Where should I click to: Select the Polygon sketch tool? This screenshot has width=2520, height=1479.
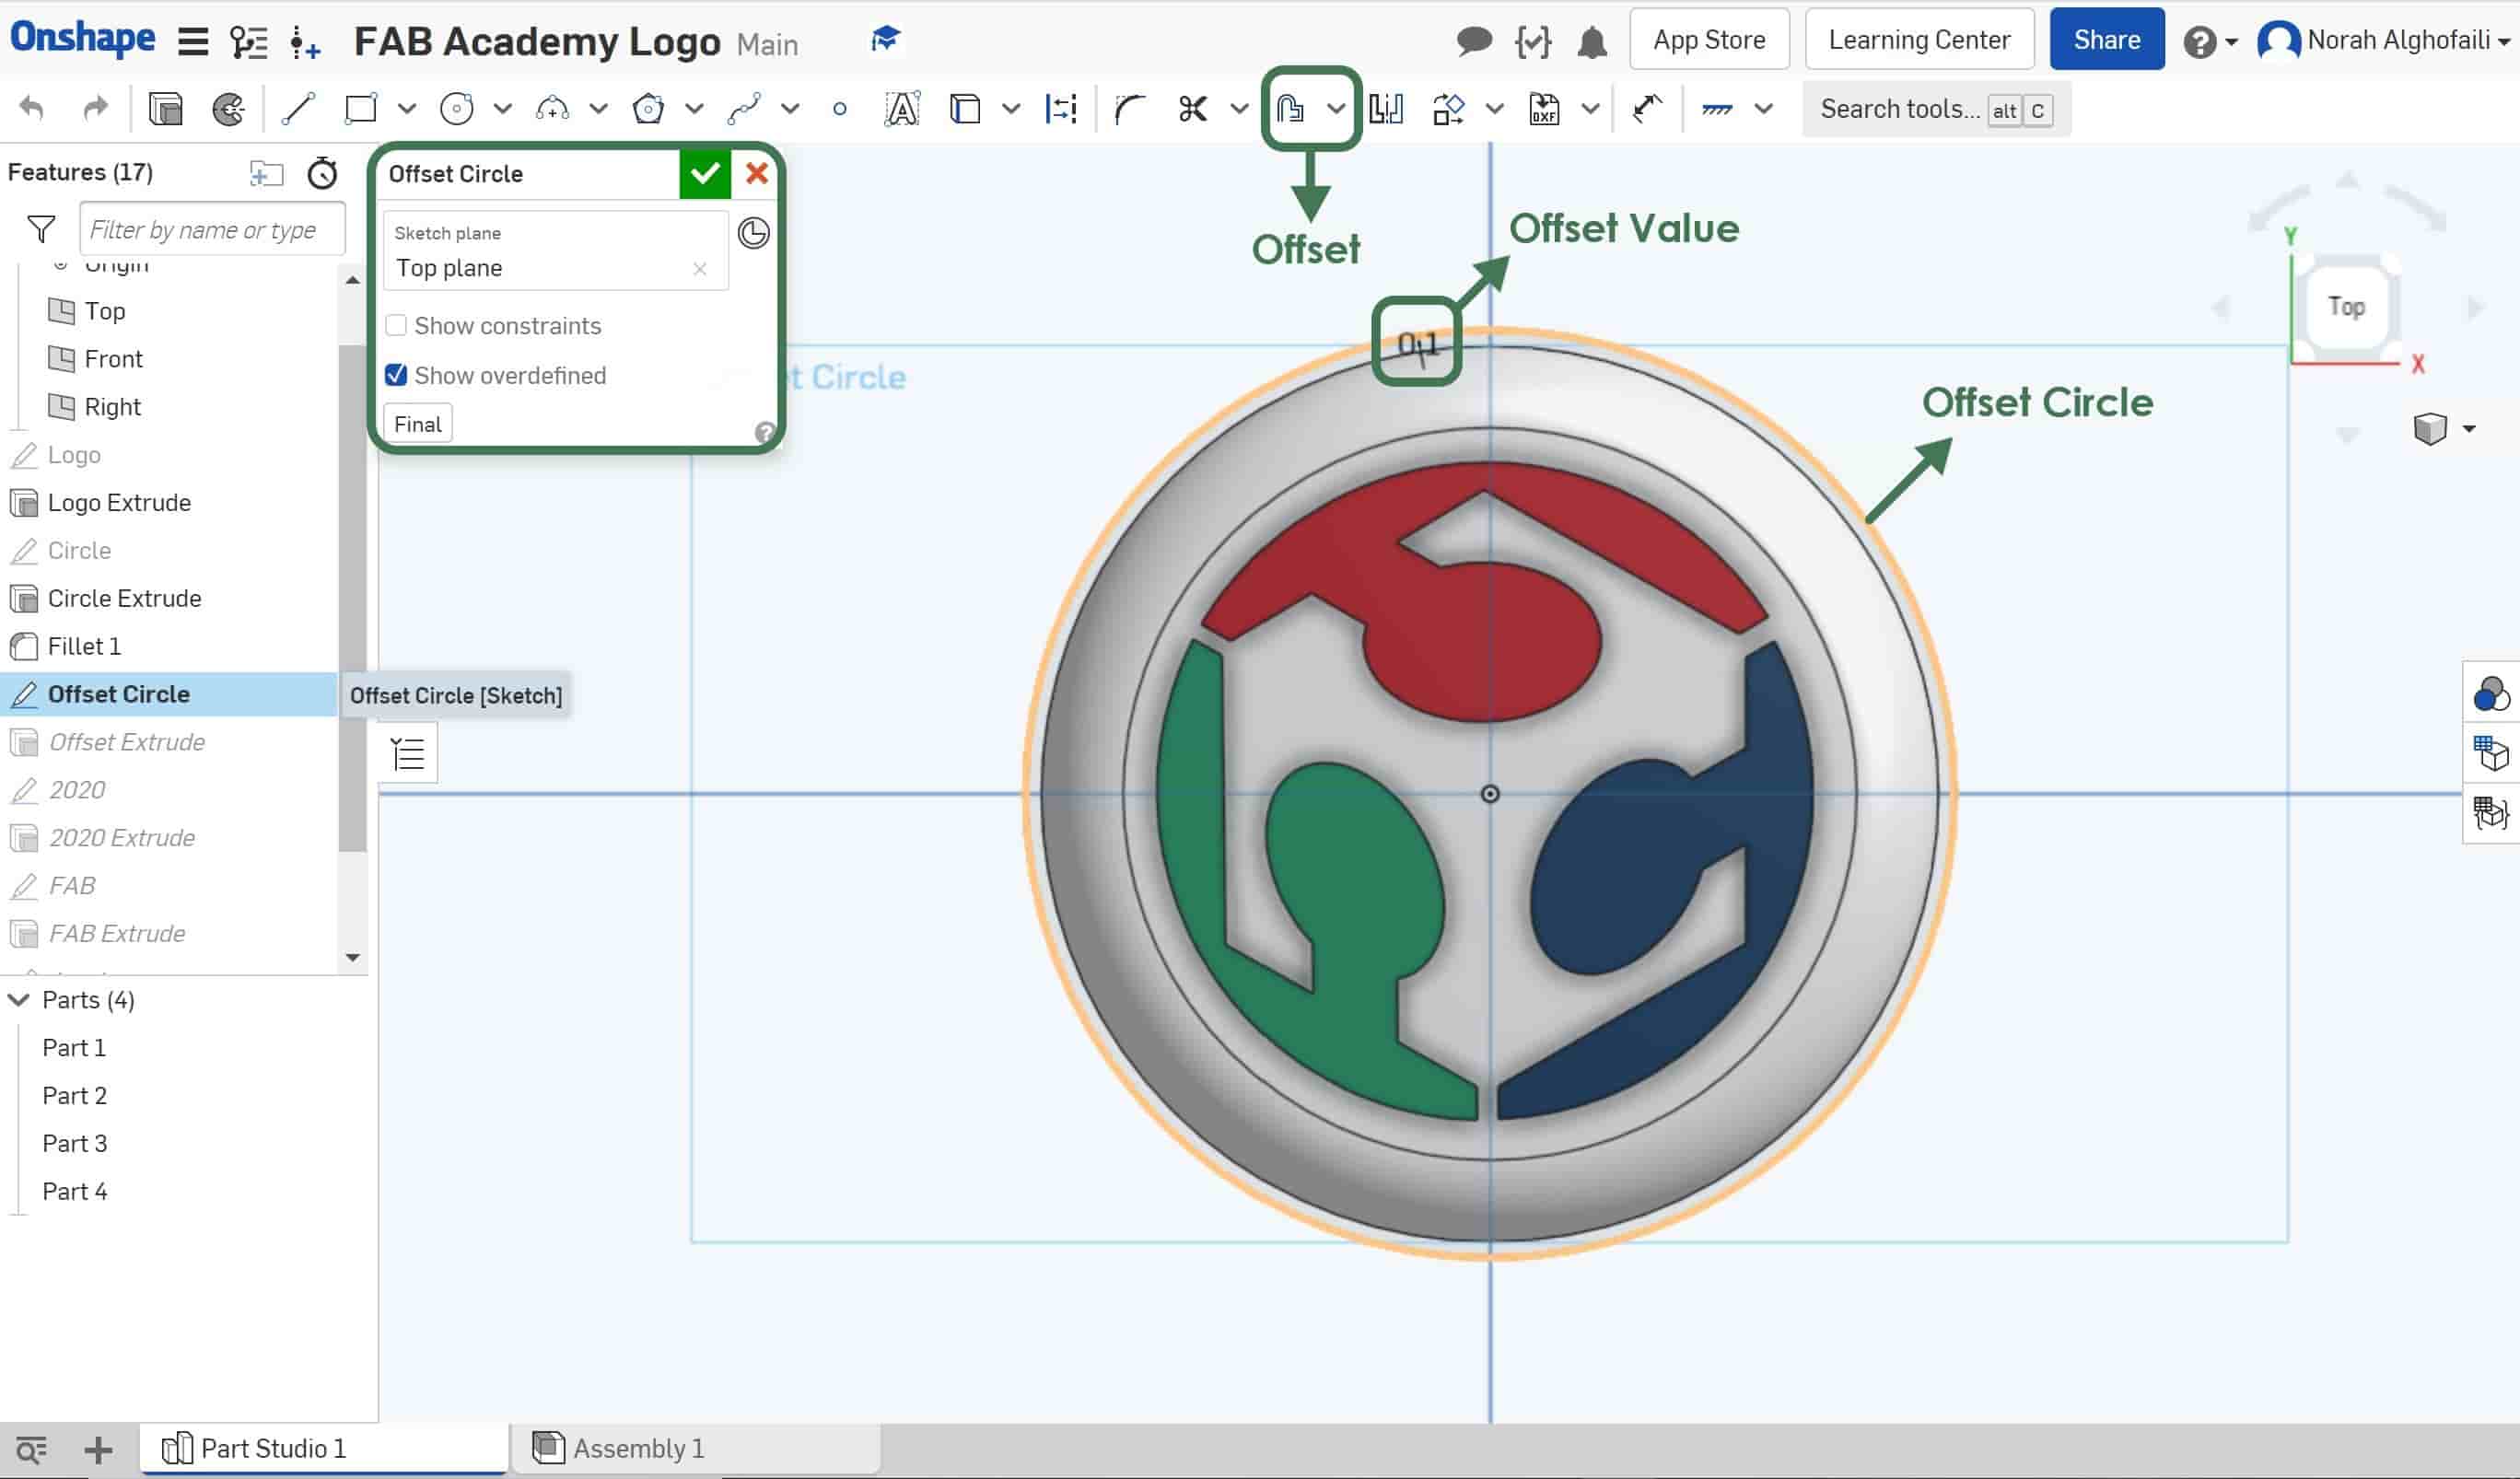(648, 108)
